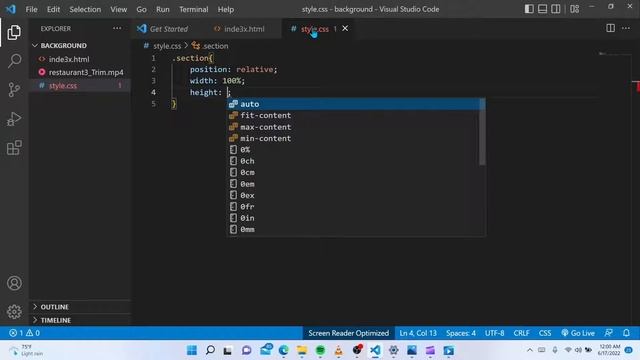Click suggestion list scrollbar
Image resolution: width=640 pixels, height=360 pixels.
coord(482,132)
